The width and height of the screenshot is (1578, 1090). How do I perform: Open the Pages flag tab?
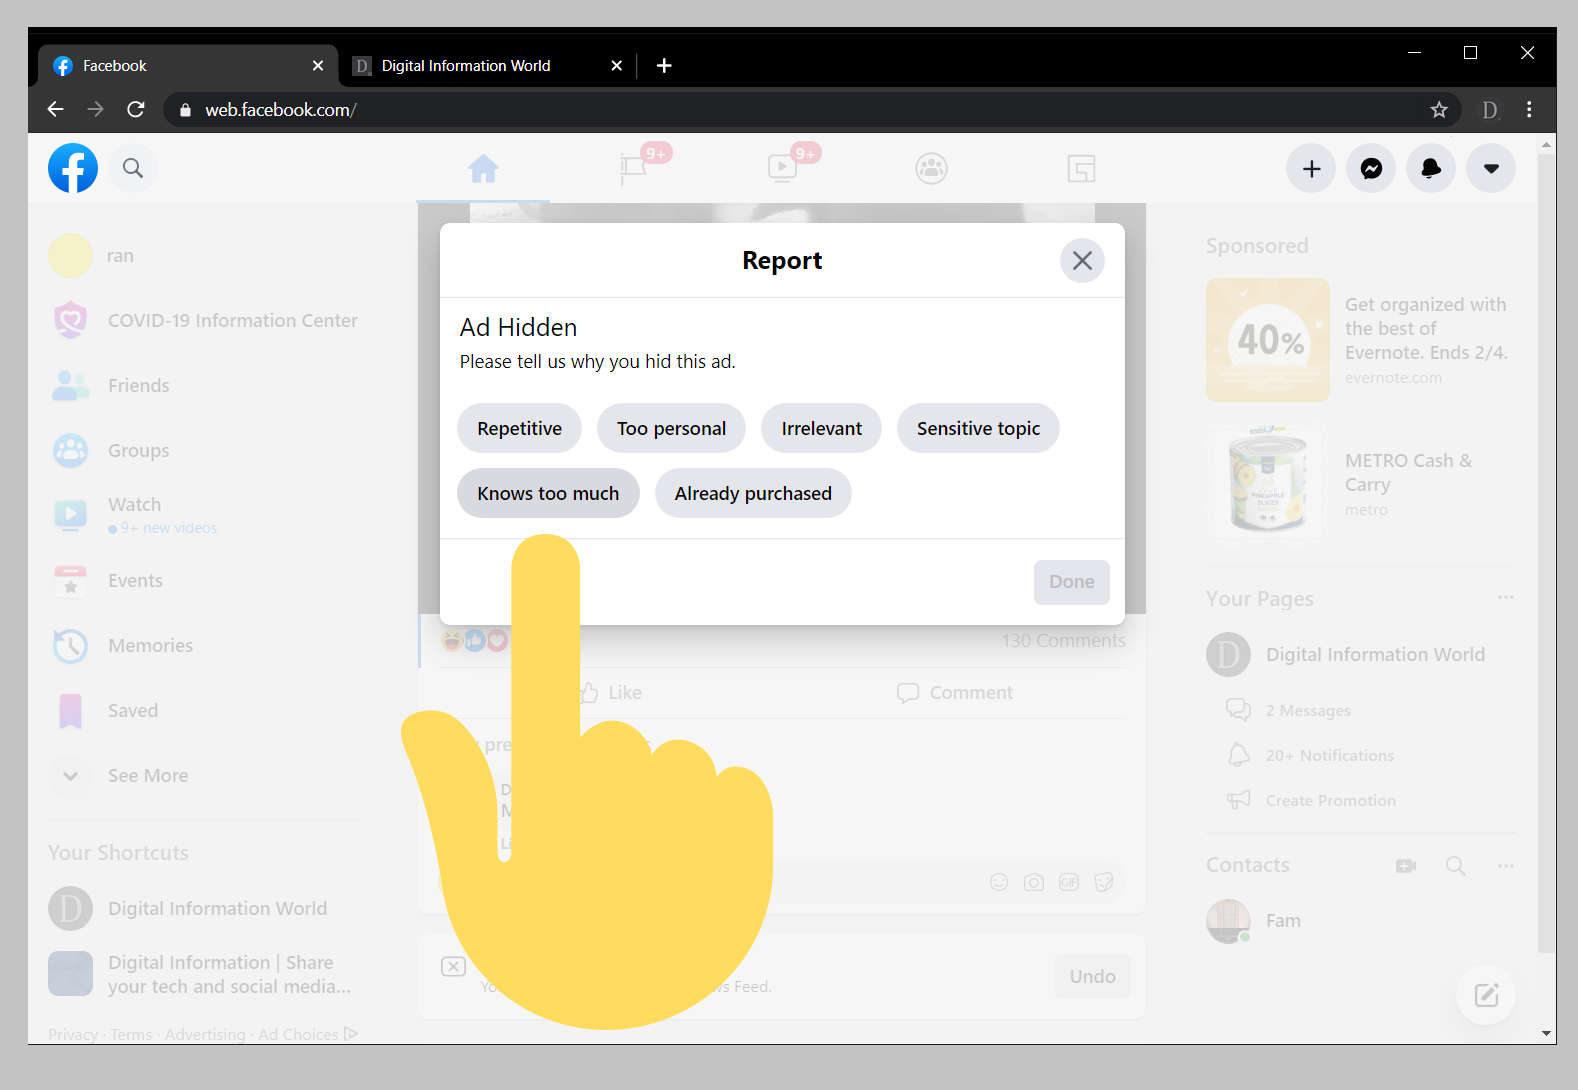point(633,169)
